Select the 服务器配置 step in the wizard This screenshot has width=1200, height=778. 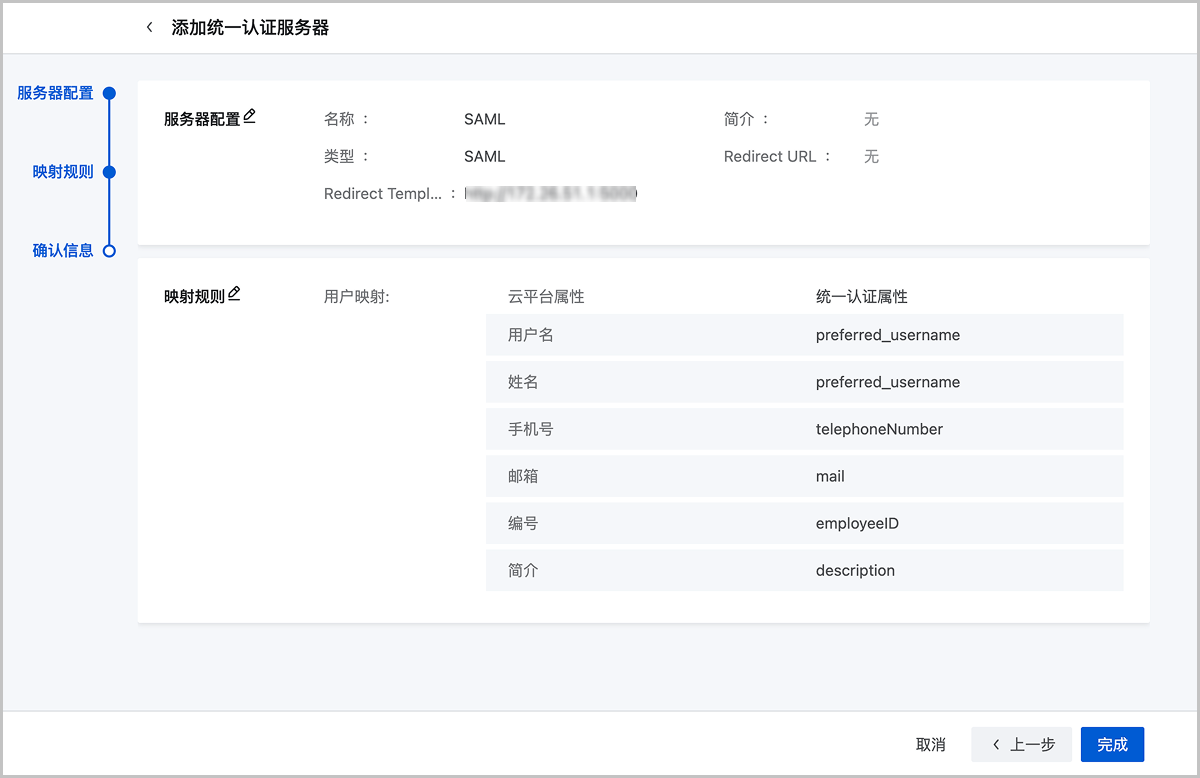55,93
